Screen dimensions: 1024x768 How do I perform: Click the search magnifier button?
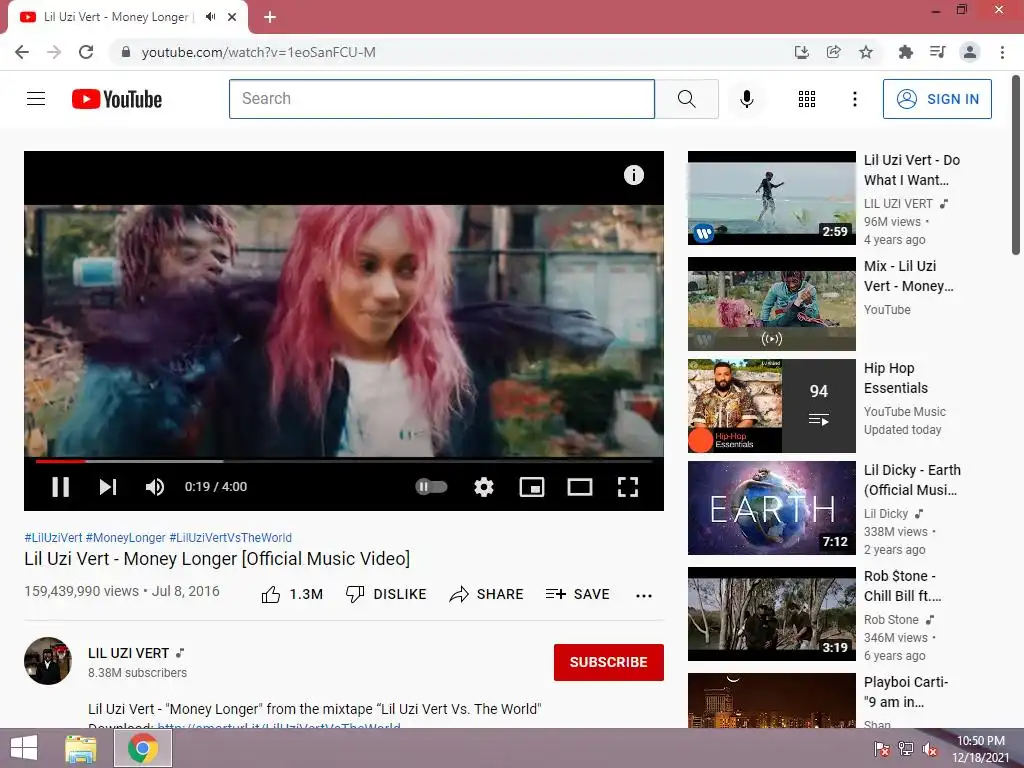(x=686, y=99)
